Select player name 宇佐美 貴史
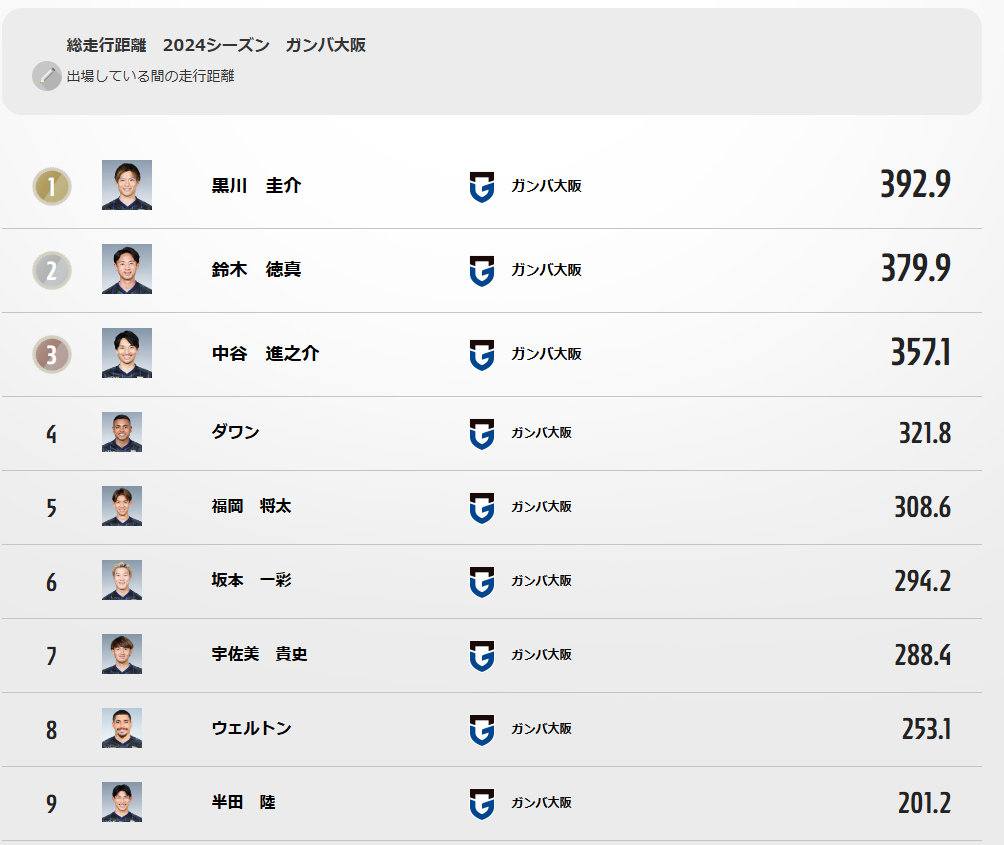 coord(259,654)
